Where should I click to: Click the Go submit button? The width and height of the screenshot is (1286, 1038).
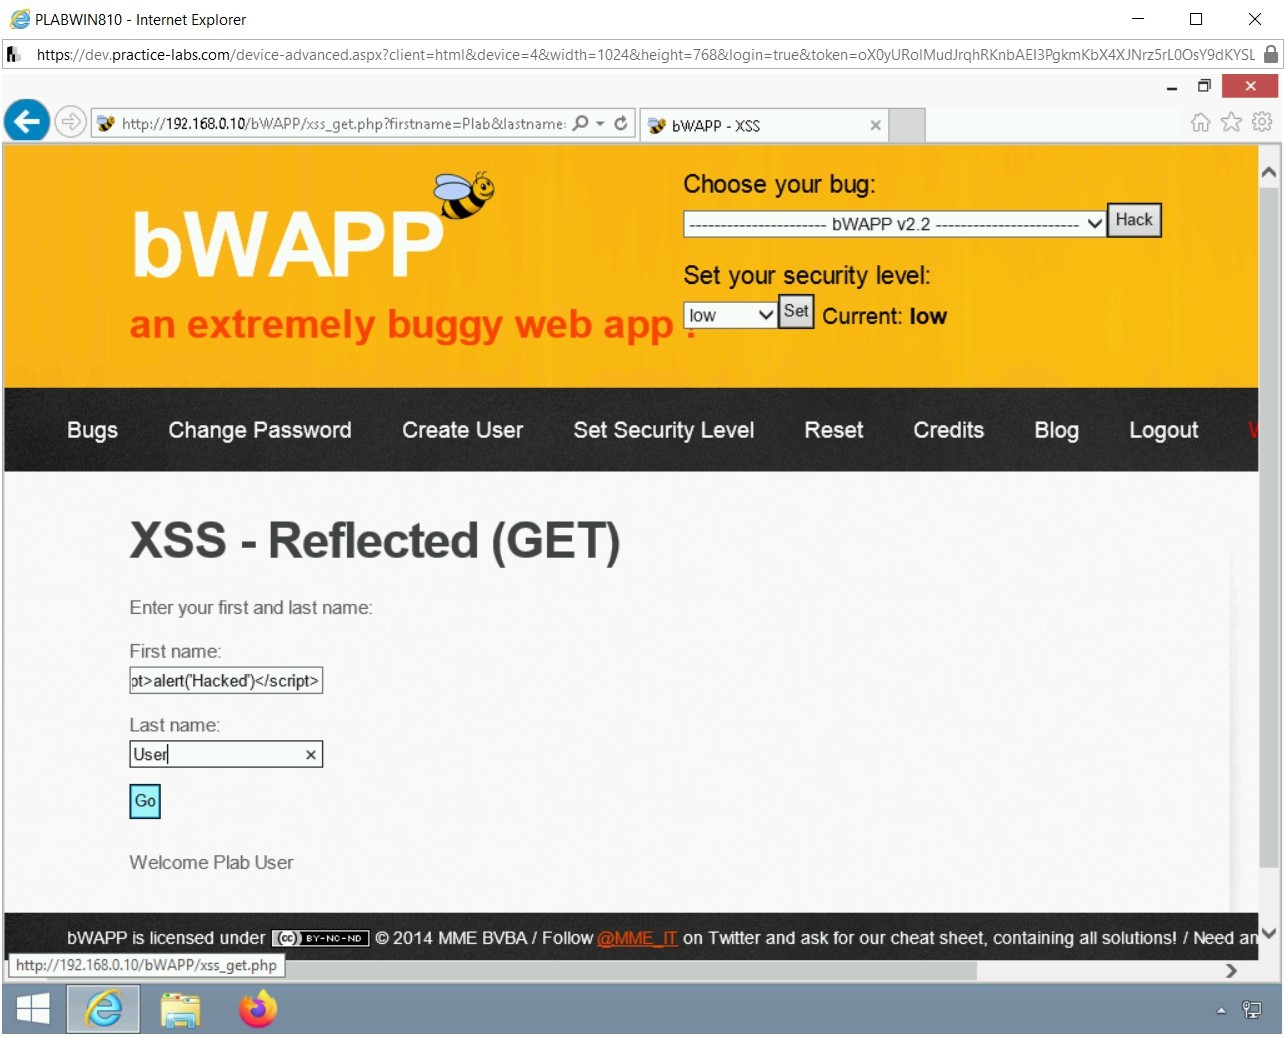tap(144, 801)
